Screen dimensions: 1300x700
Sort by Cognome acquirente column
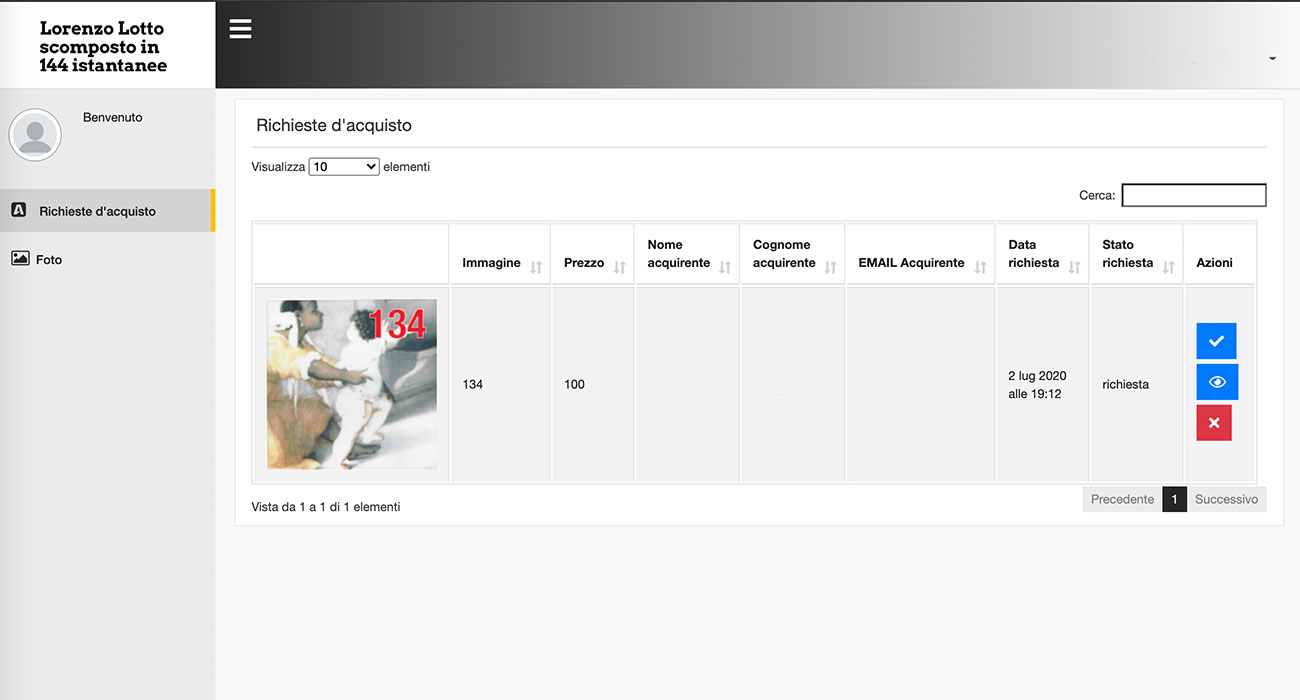click(792, 254)
